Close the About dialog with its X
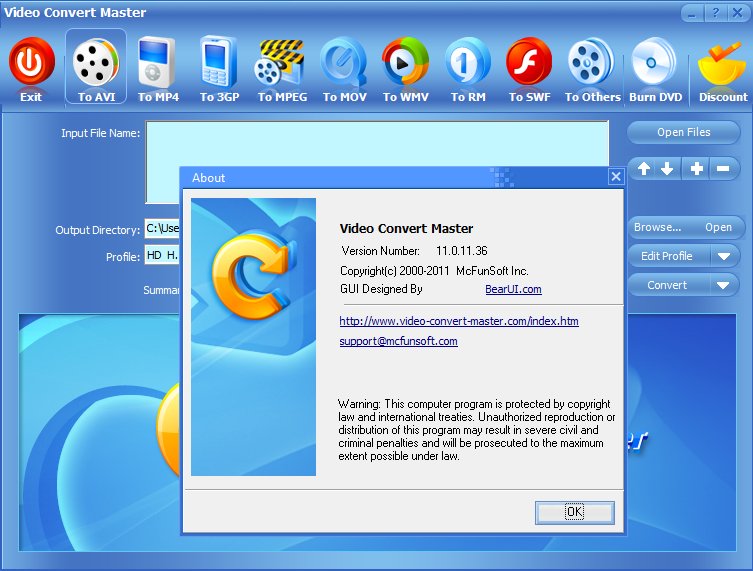753x571 pixels. pos(616,177)
